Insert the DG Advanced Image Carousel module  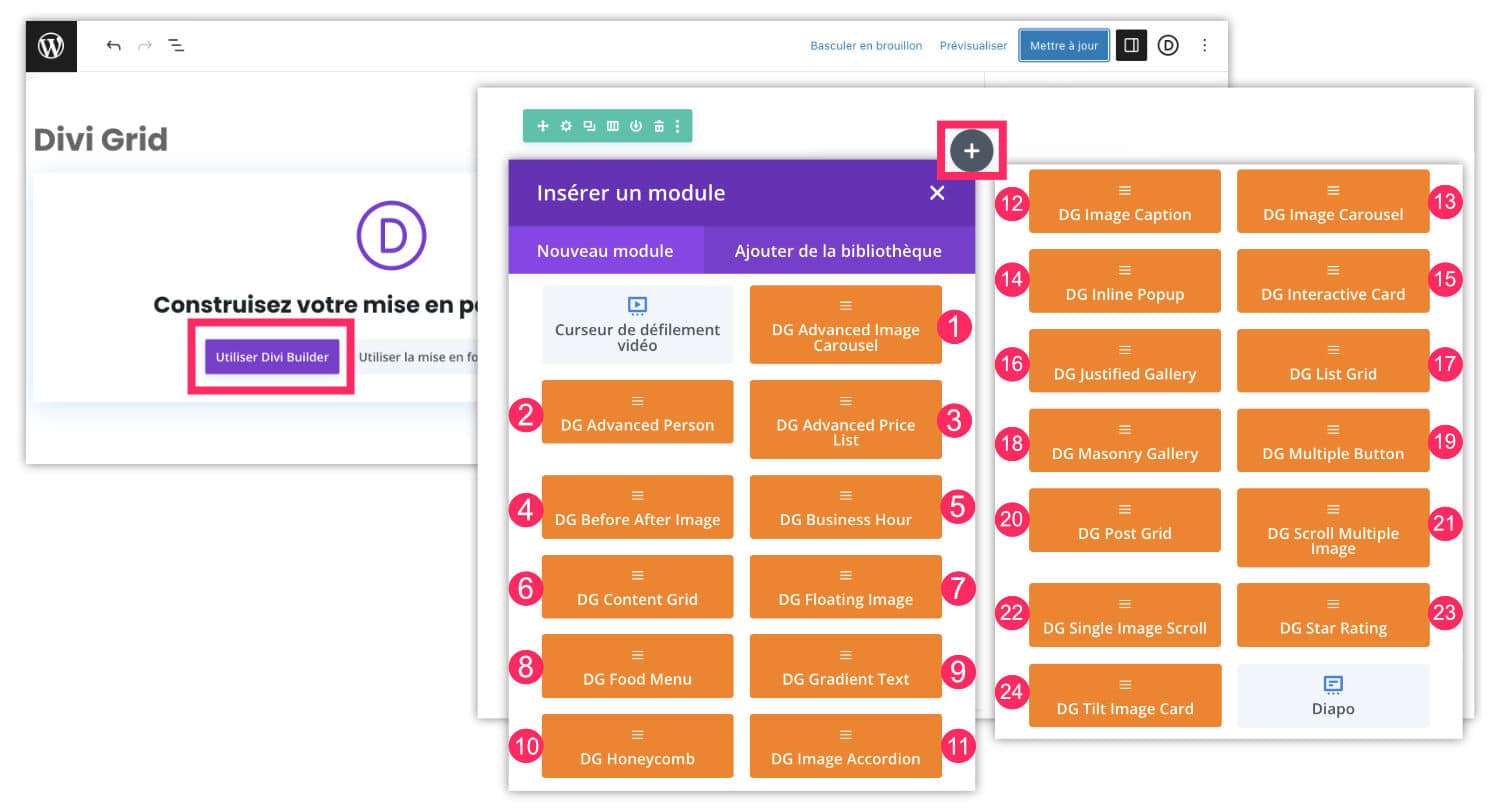pyautogui.click(x=846, y=324)
